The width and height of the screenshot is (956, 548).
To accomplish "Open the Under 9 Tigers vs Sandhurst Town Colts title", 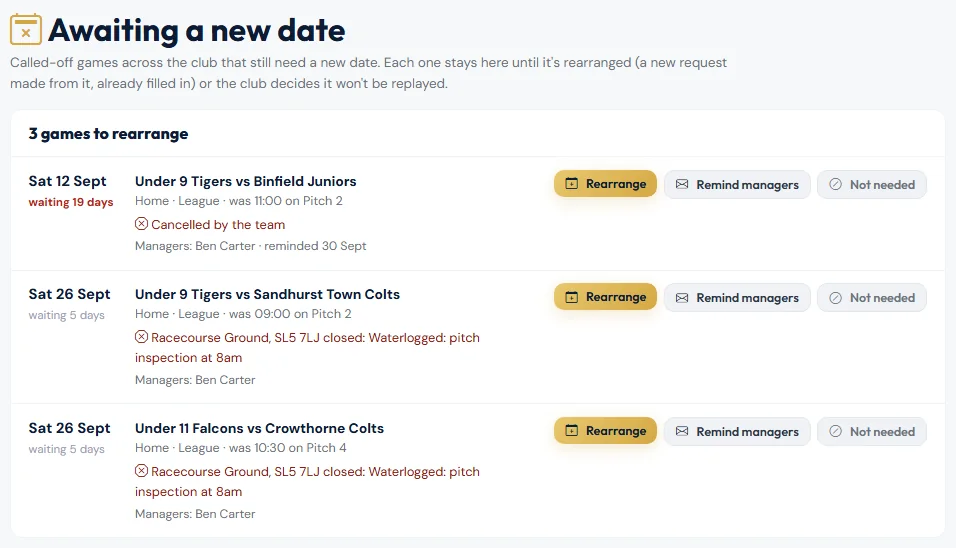I will click(x=267, y=294).
